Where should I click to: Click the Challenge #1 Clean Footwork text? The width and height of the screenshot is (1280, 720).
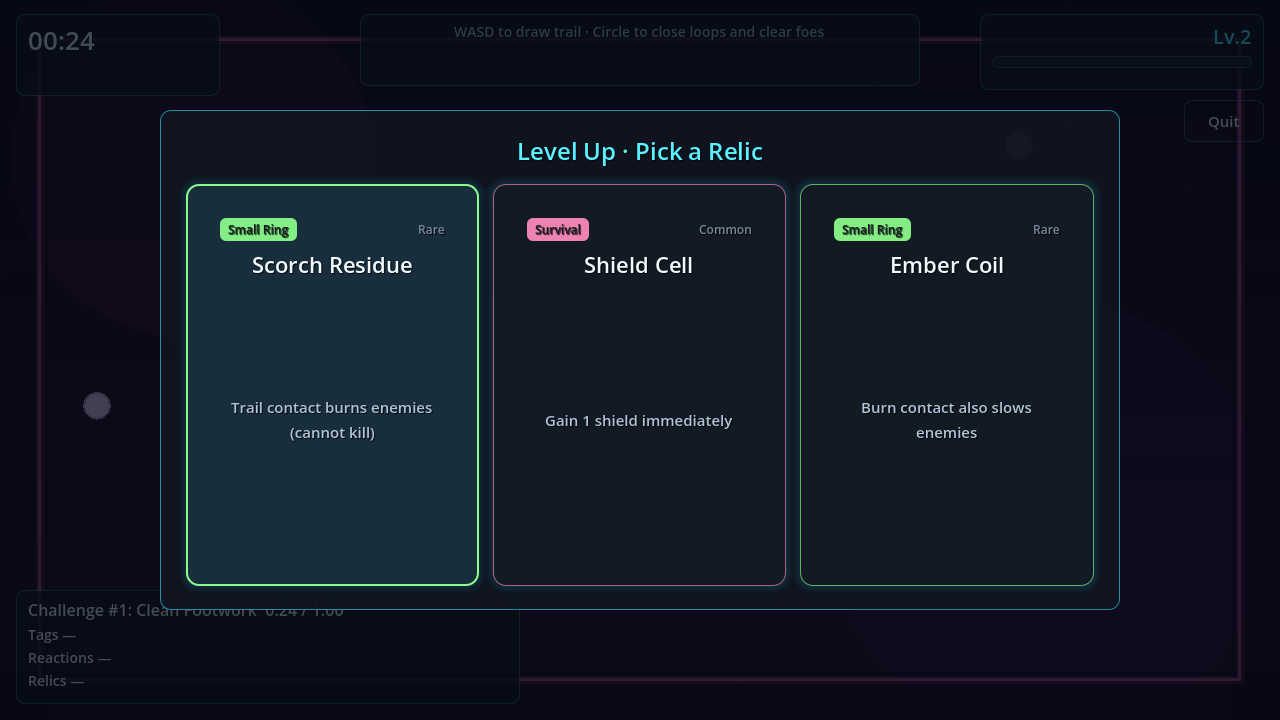142,610
